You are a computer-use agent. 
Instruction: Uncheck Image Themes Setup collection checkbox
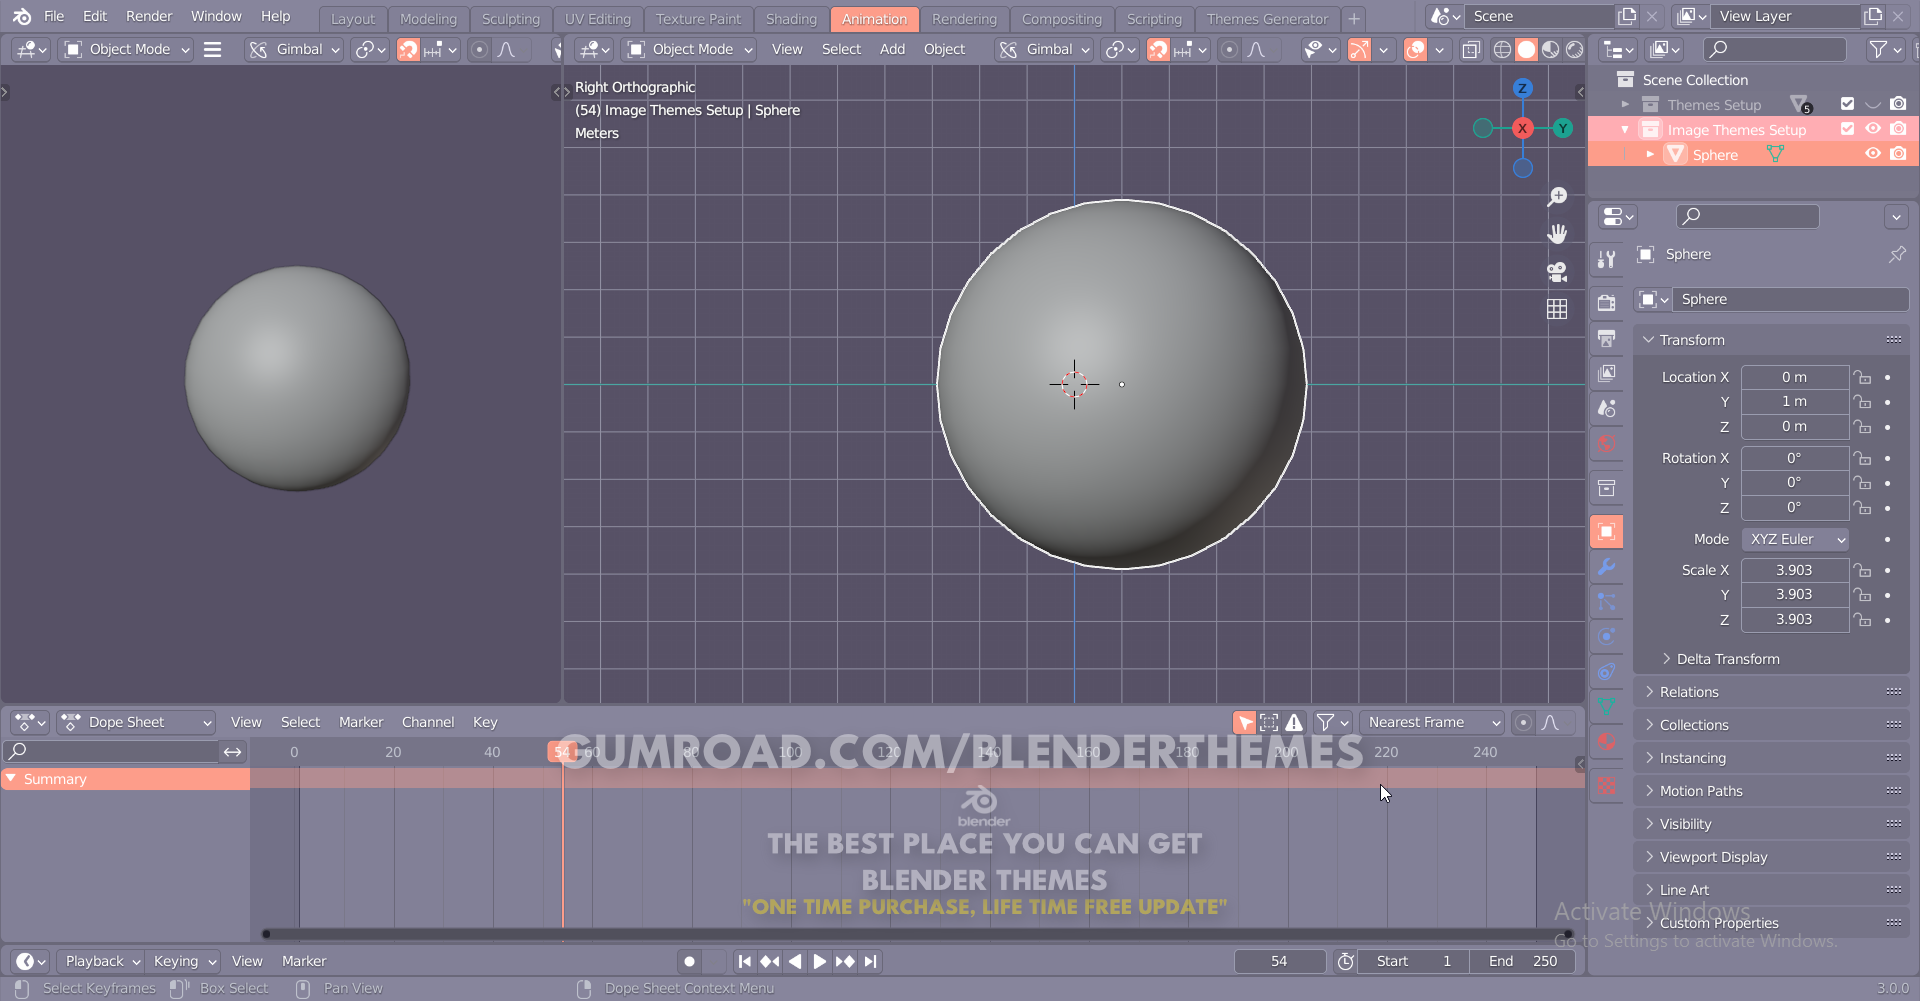1847,129
